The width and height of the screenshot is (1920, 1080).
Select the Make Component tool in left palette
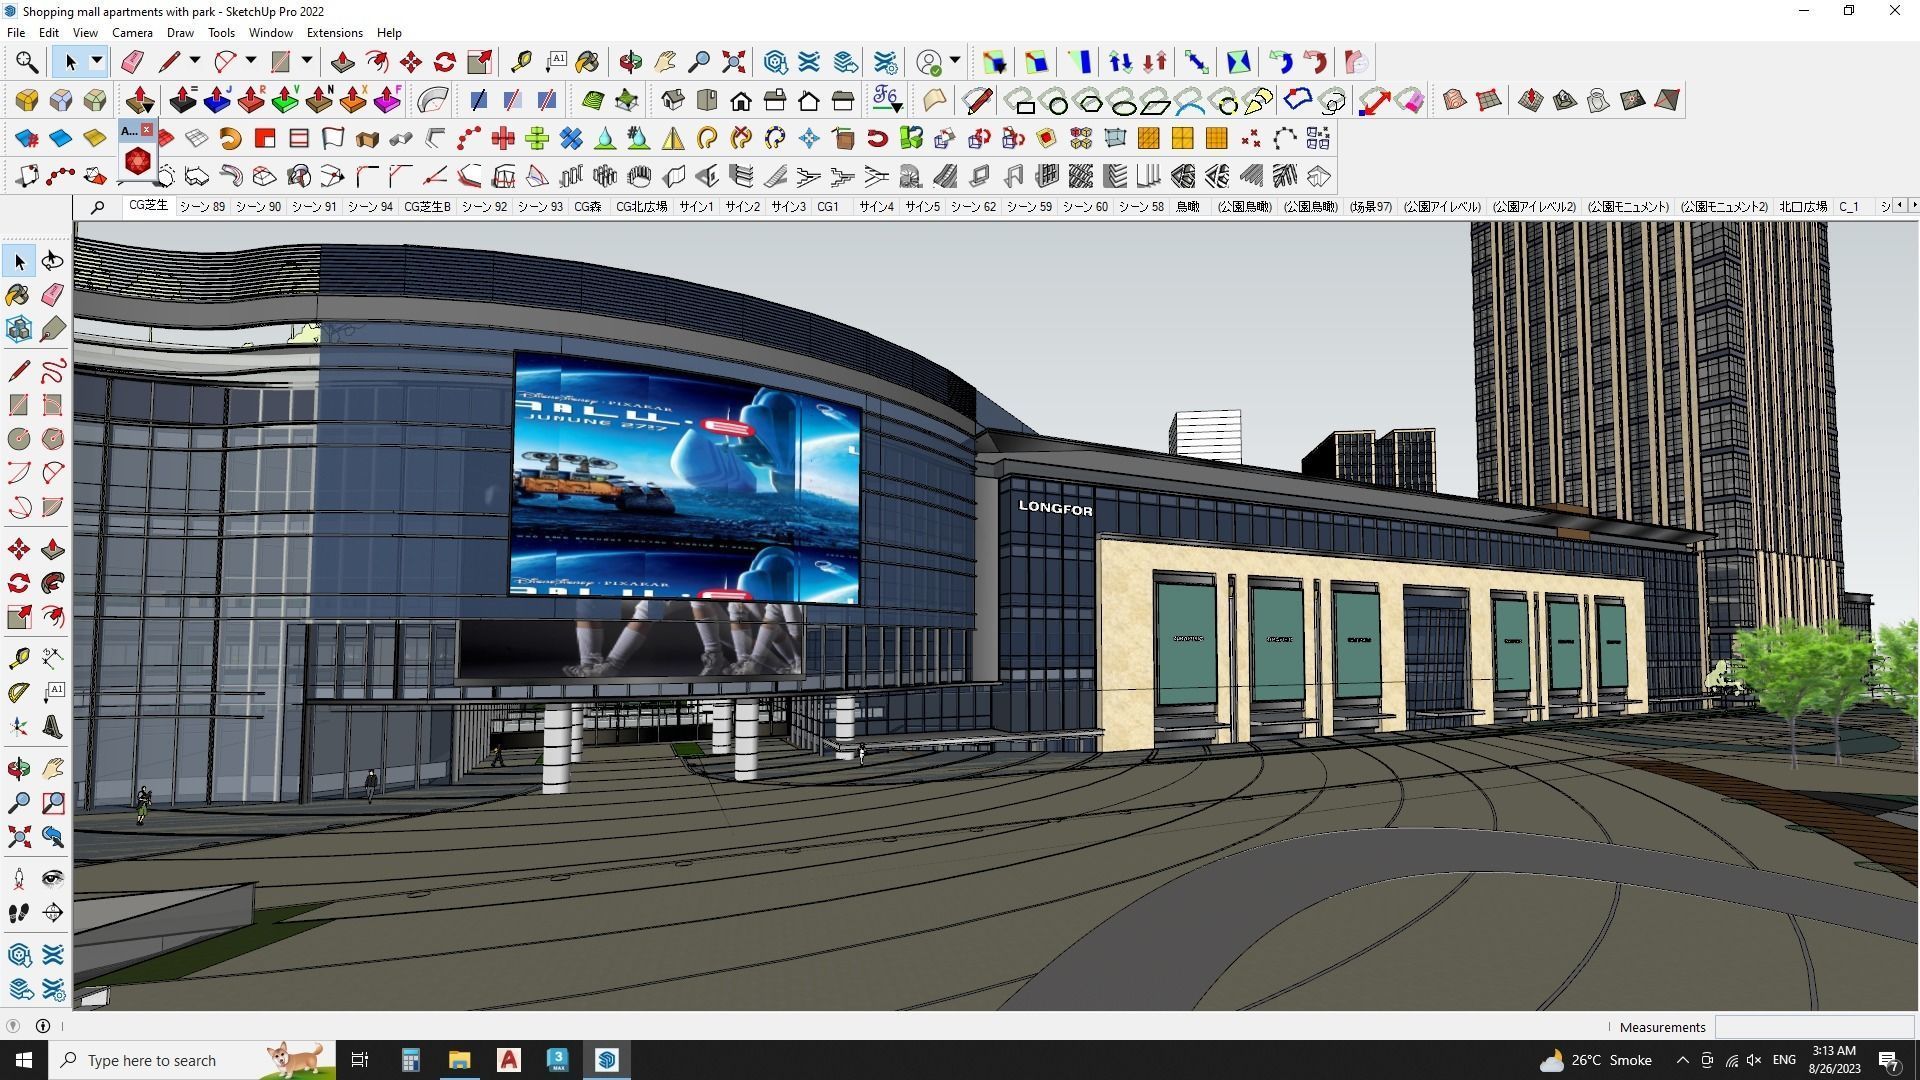(x=19, y=329)
